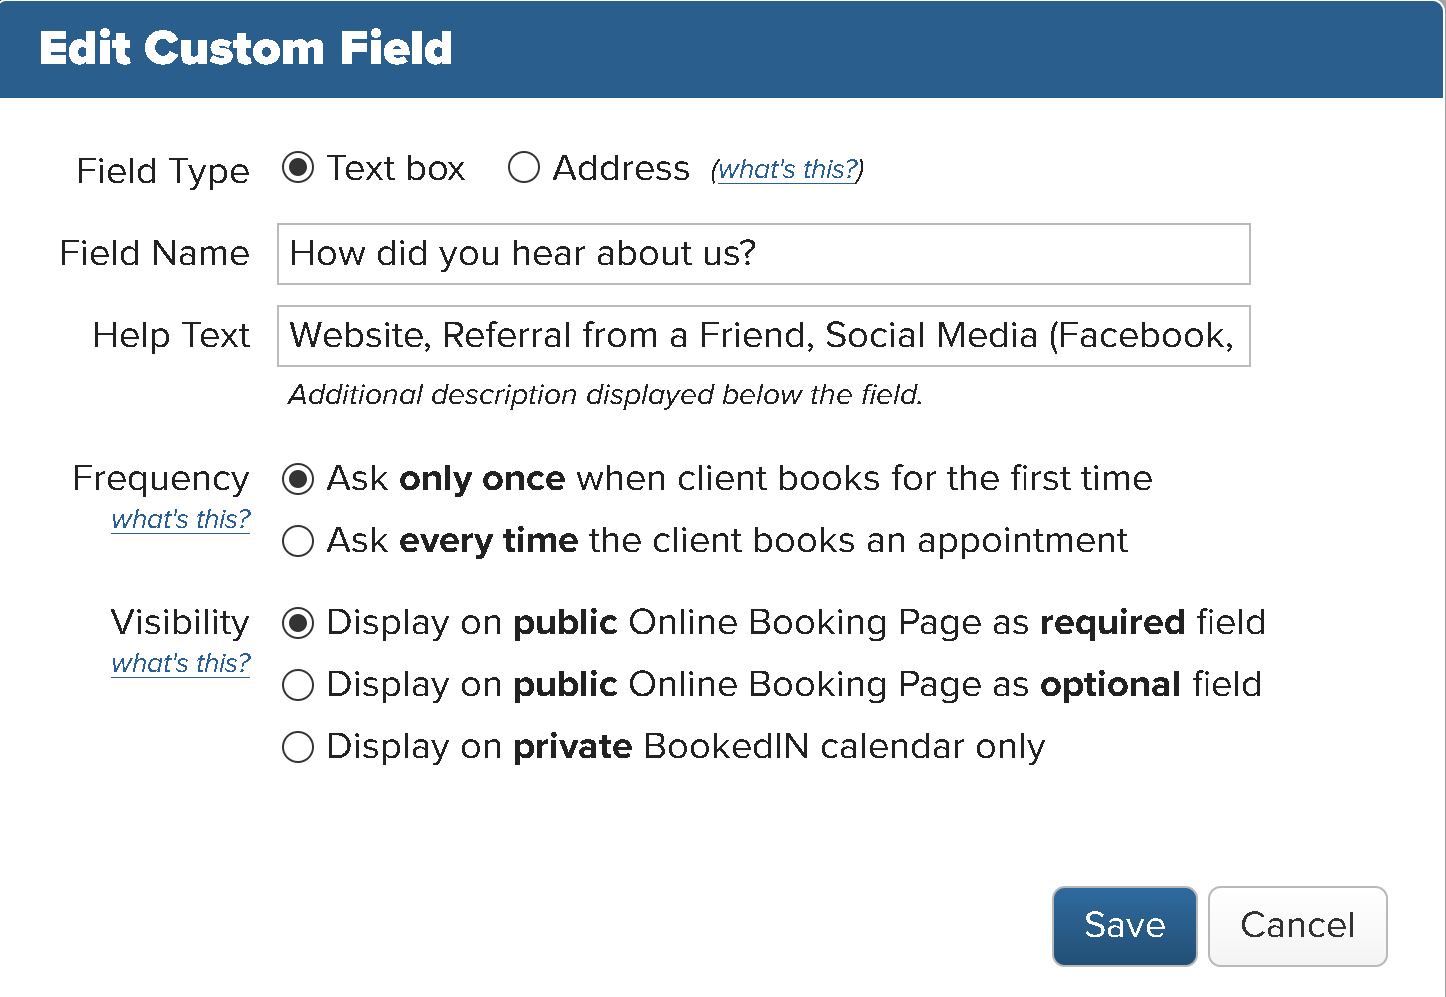The height and width of the screenshot is (997, 1446).
Task: Click the Additional description hint text
Action: (x=605, y=395)
